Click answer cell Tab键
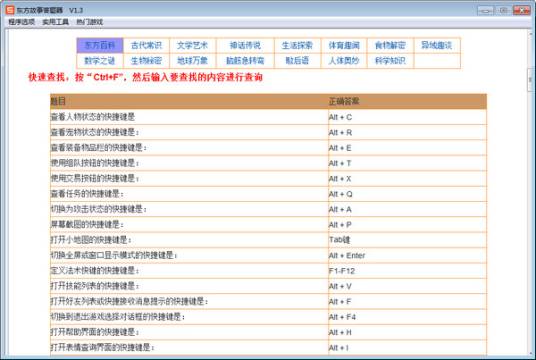 pos(407,240)
